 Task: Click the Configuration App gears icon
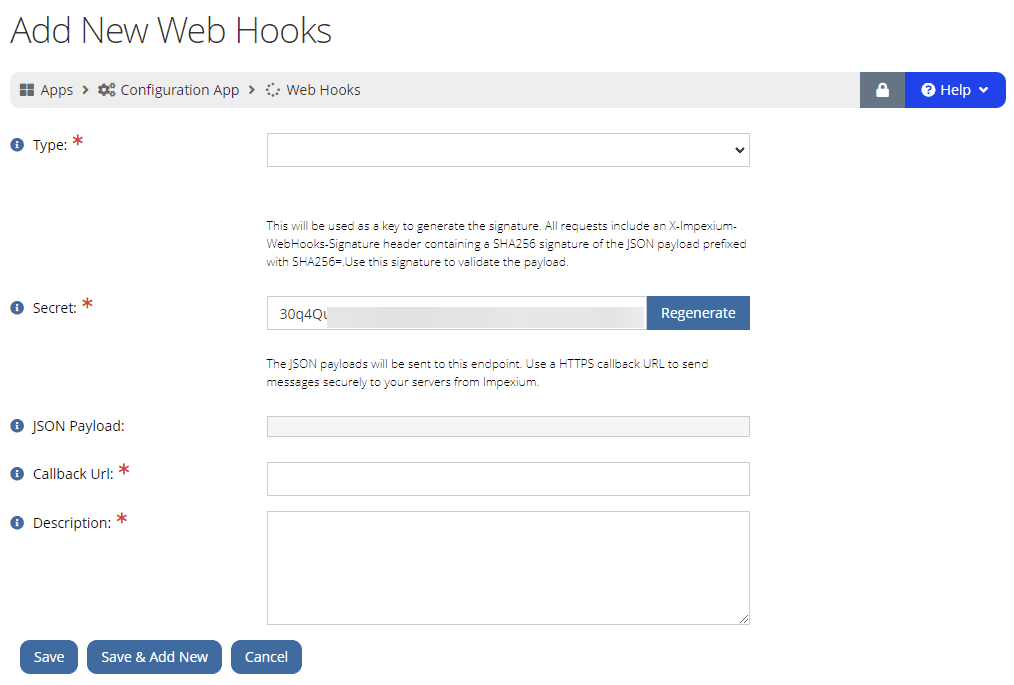coord(106,90)
